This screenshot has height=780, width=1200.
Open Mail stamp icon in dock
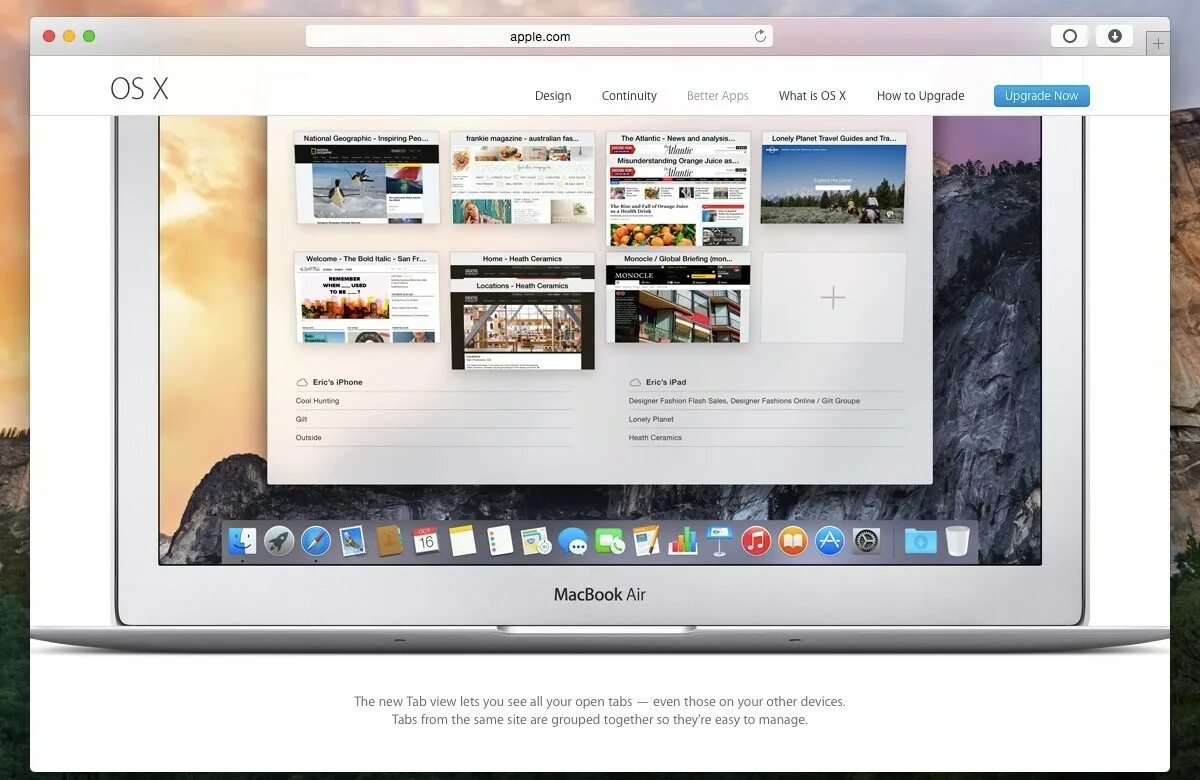point(352,541)
